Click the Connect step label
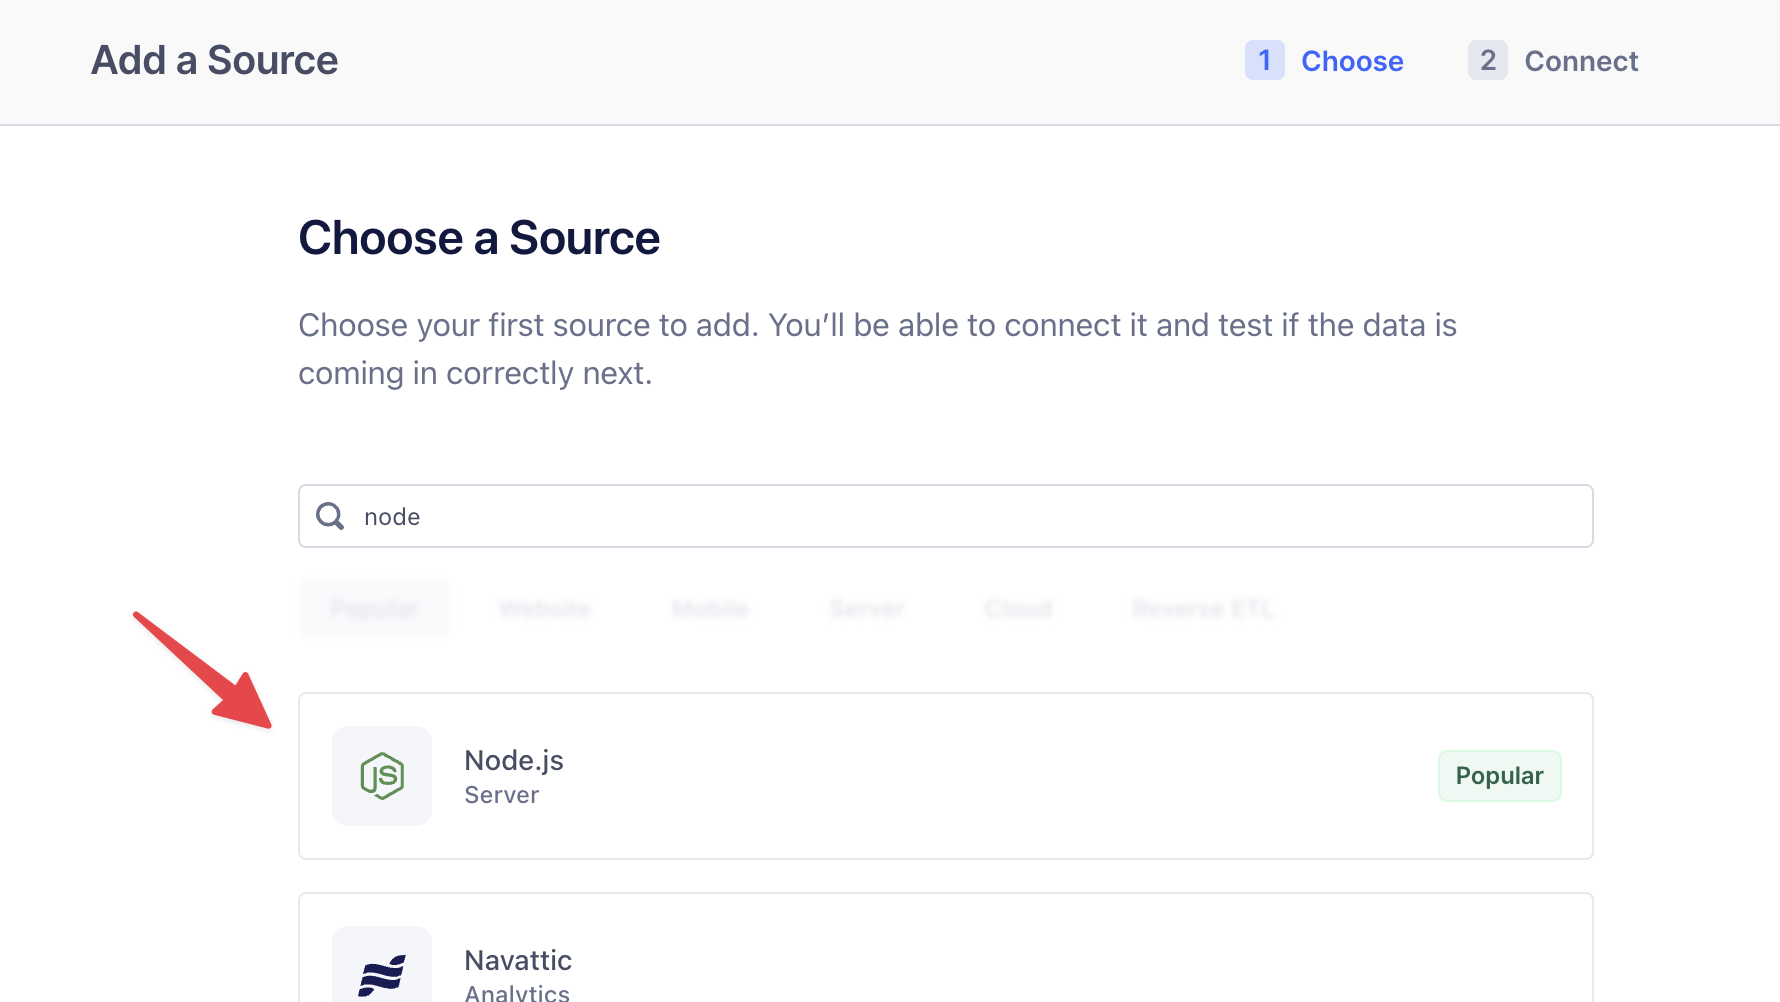 coord(1581,60)
